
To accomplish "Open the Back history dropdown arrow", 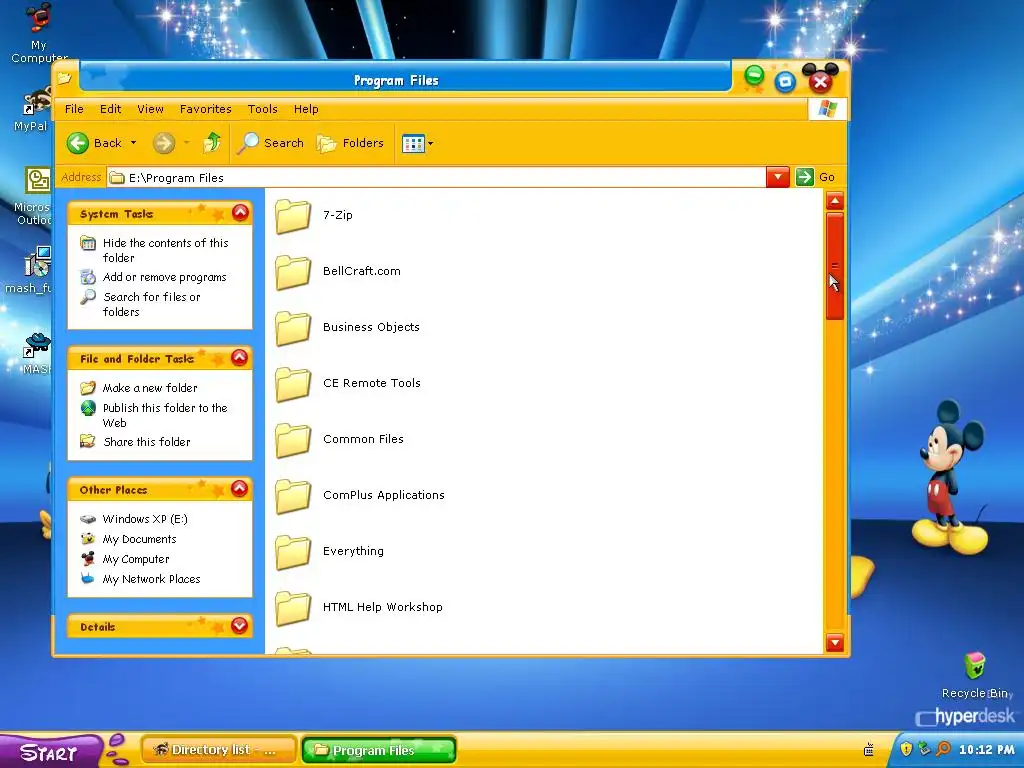I will coord(133,143).
